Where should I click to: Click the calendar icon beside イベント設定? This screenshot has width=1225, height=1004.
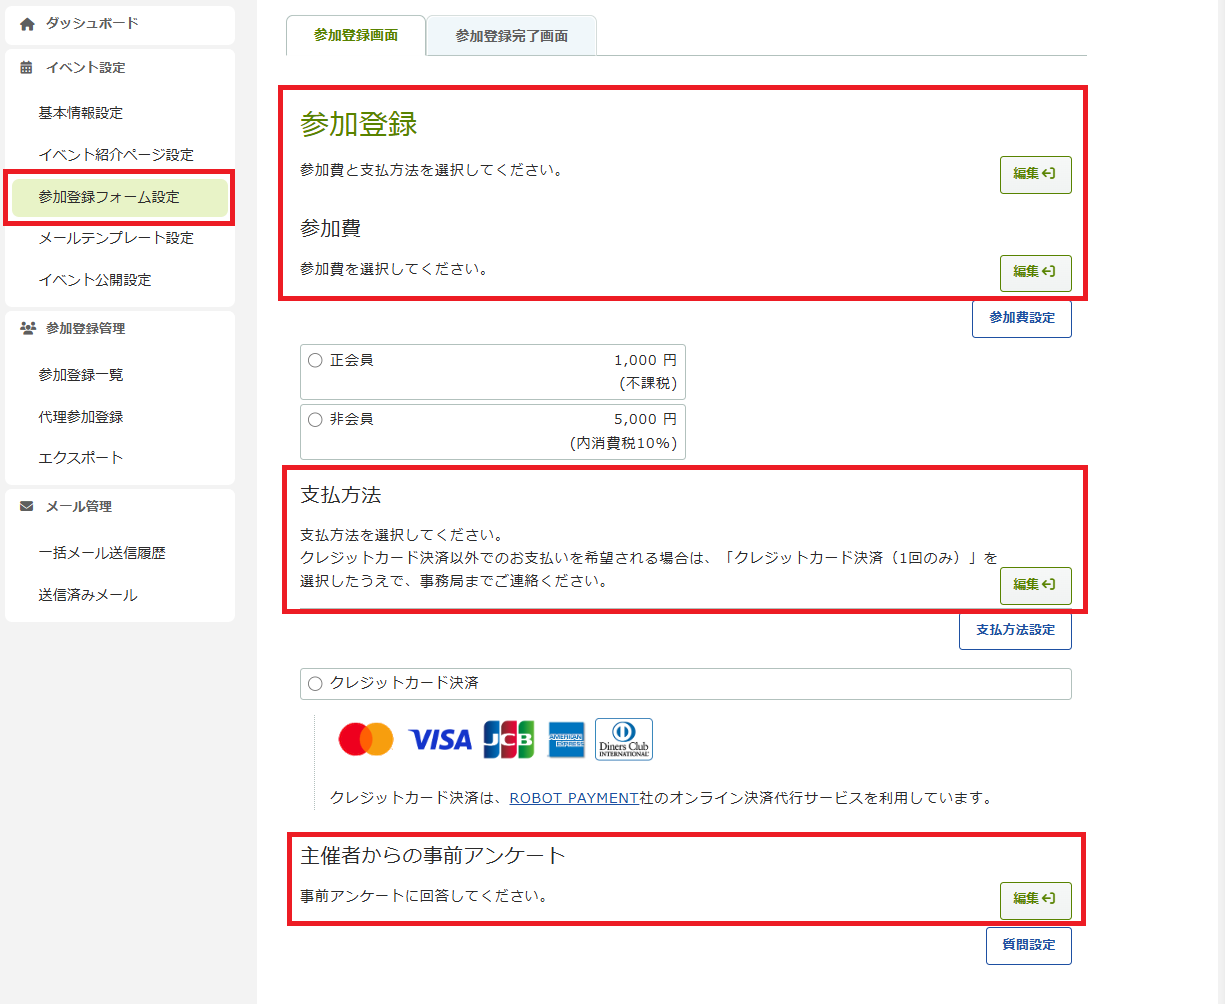point(27,68)
